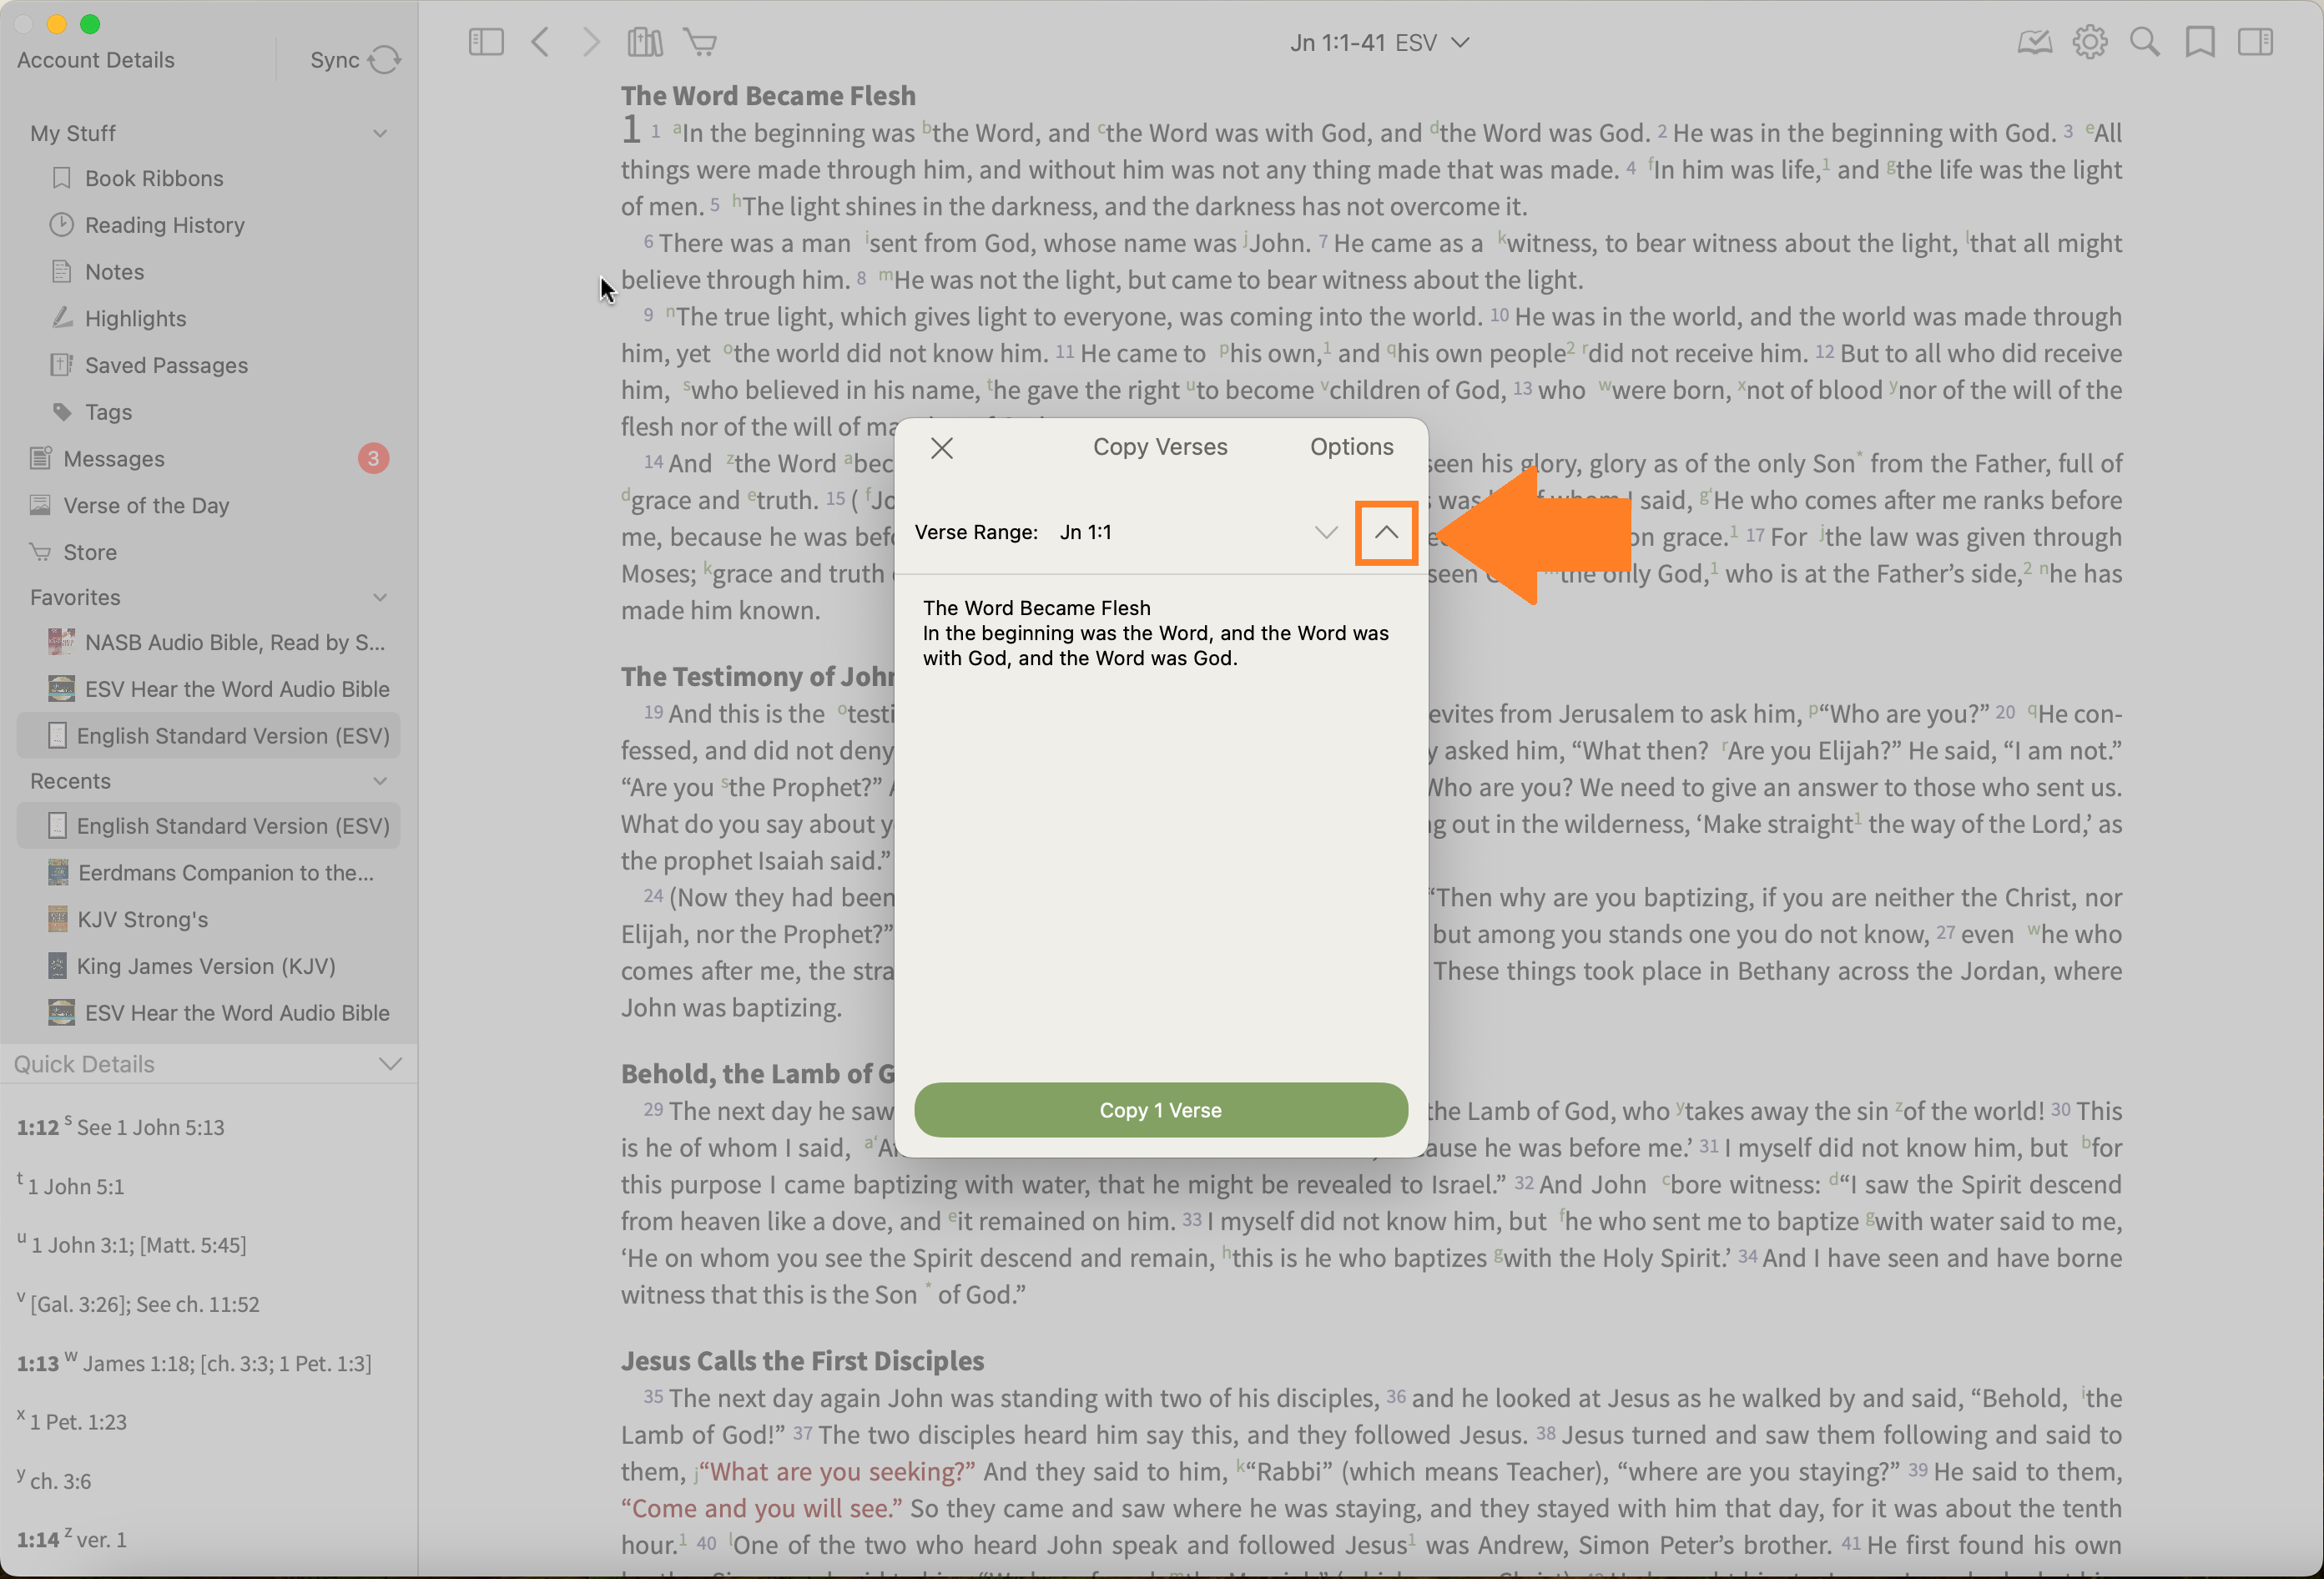Open the search magnifier icon
Screen dimensions: 2324x1579
(x=2144, y=42)
